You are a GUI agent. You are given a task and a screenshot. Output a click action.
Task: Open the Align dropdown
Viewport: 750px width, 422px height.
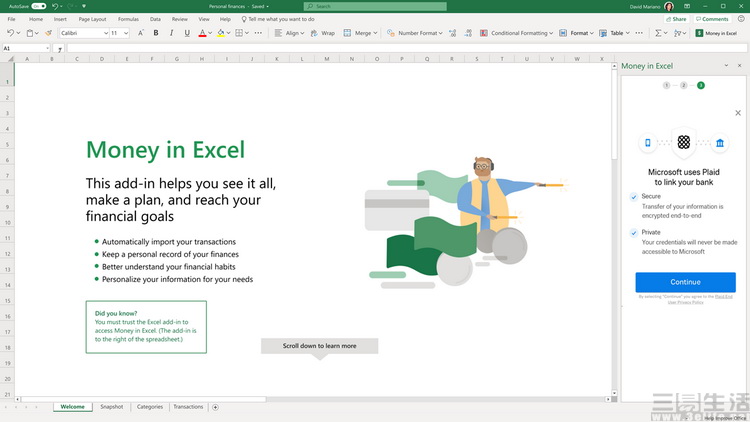[289, 33]
